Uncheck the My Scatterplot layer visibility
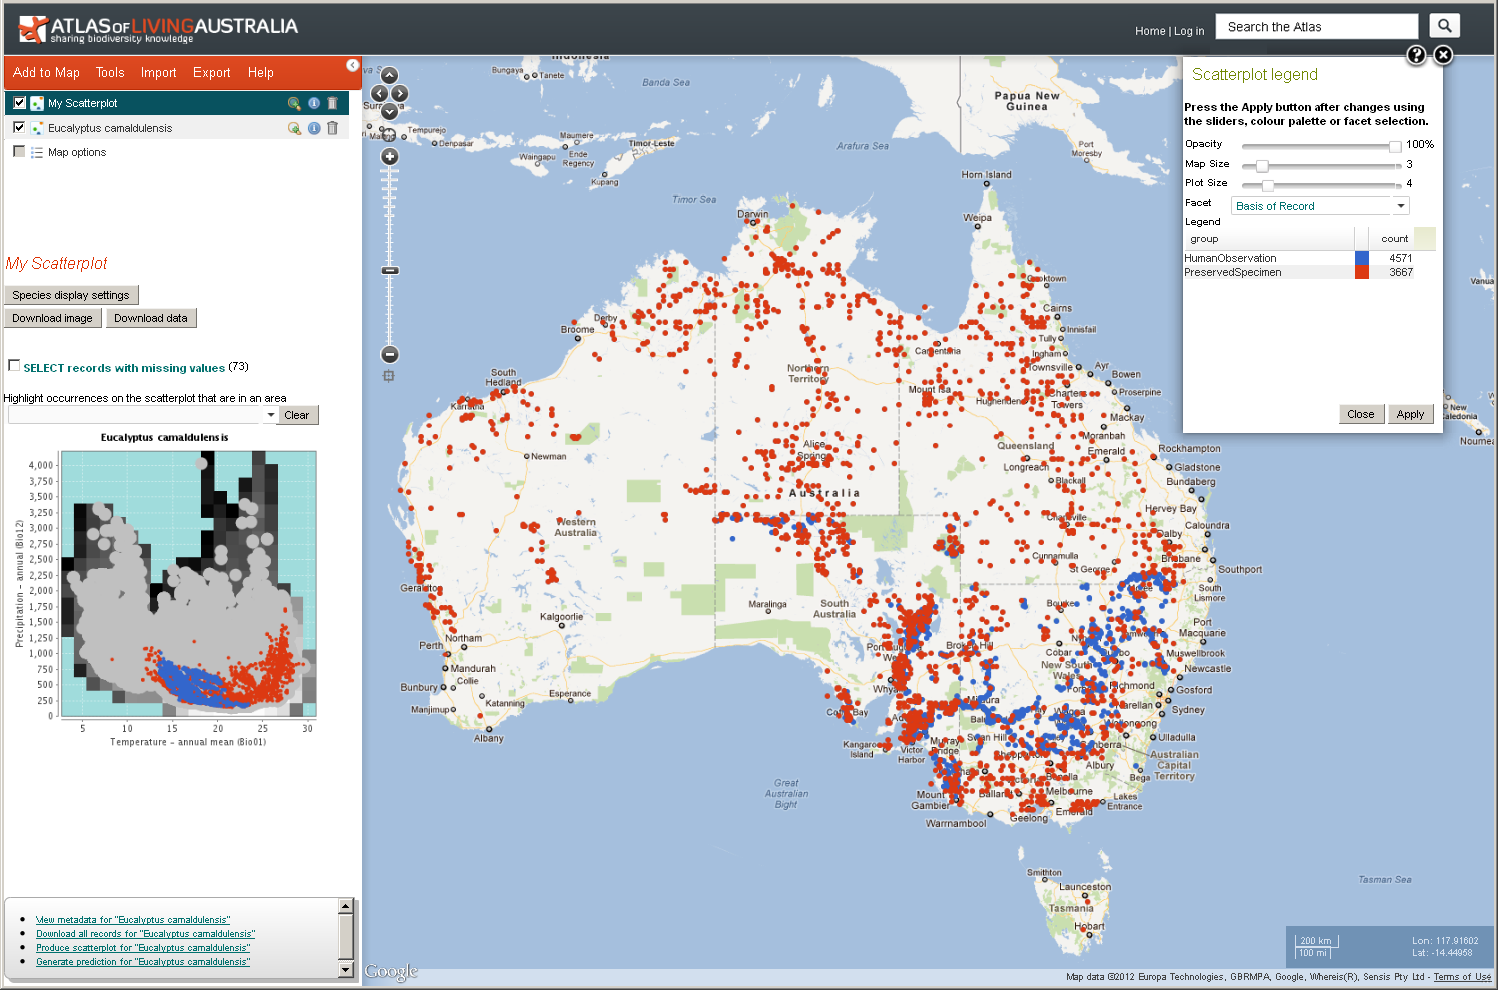This screenshot has width=1498, height=990. (x=19, y=103)
